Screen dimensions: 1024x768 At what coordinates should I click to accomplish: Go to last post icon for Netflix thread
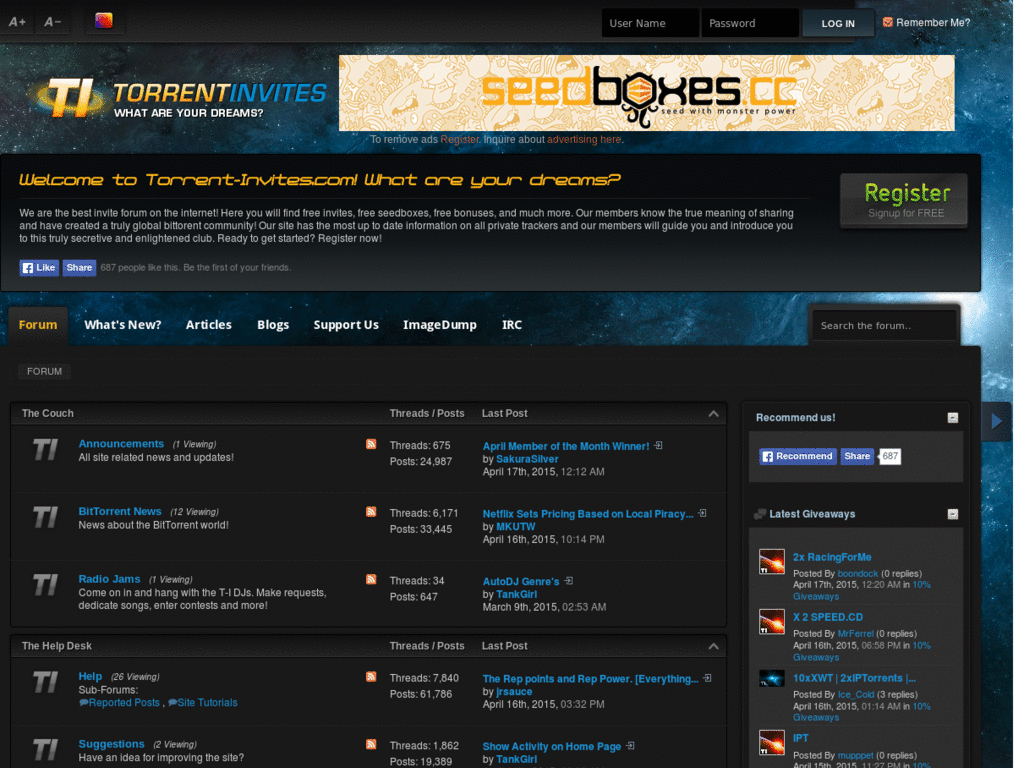pyautogui.click(x=702, y=513)
